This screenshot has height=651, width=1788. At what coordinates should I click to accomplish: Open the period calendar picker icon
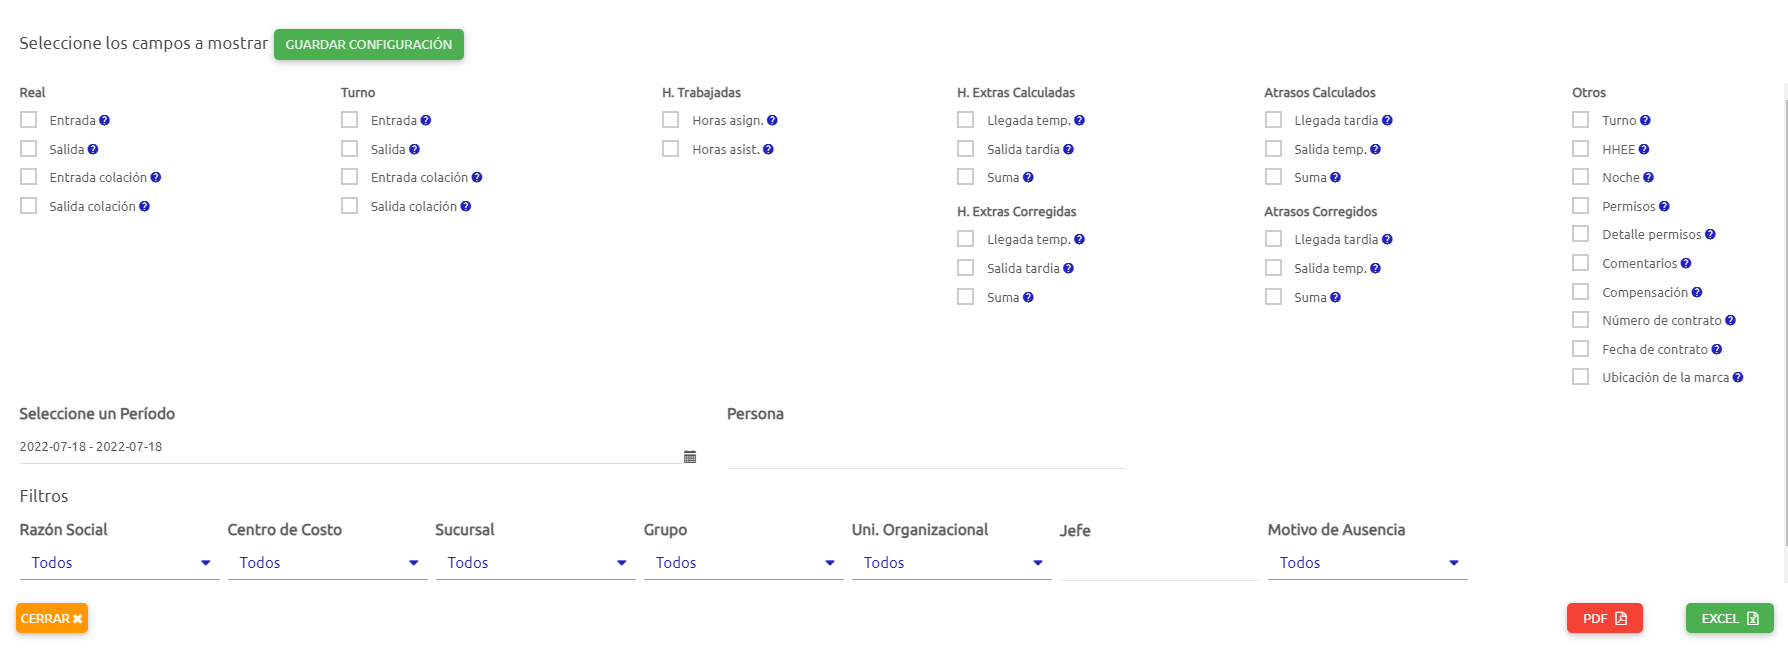point(690,457)
